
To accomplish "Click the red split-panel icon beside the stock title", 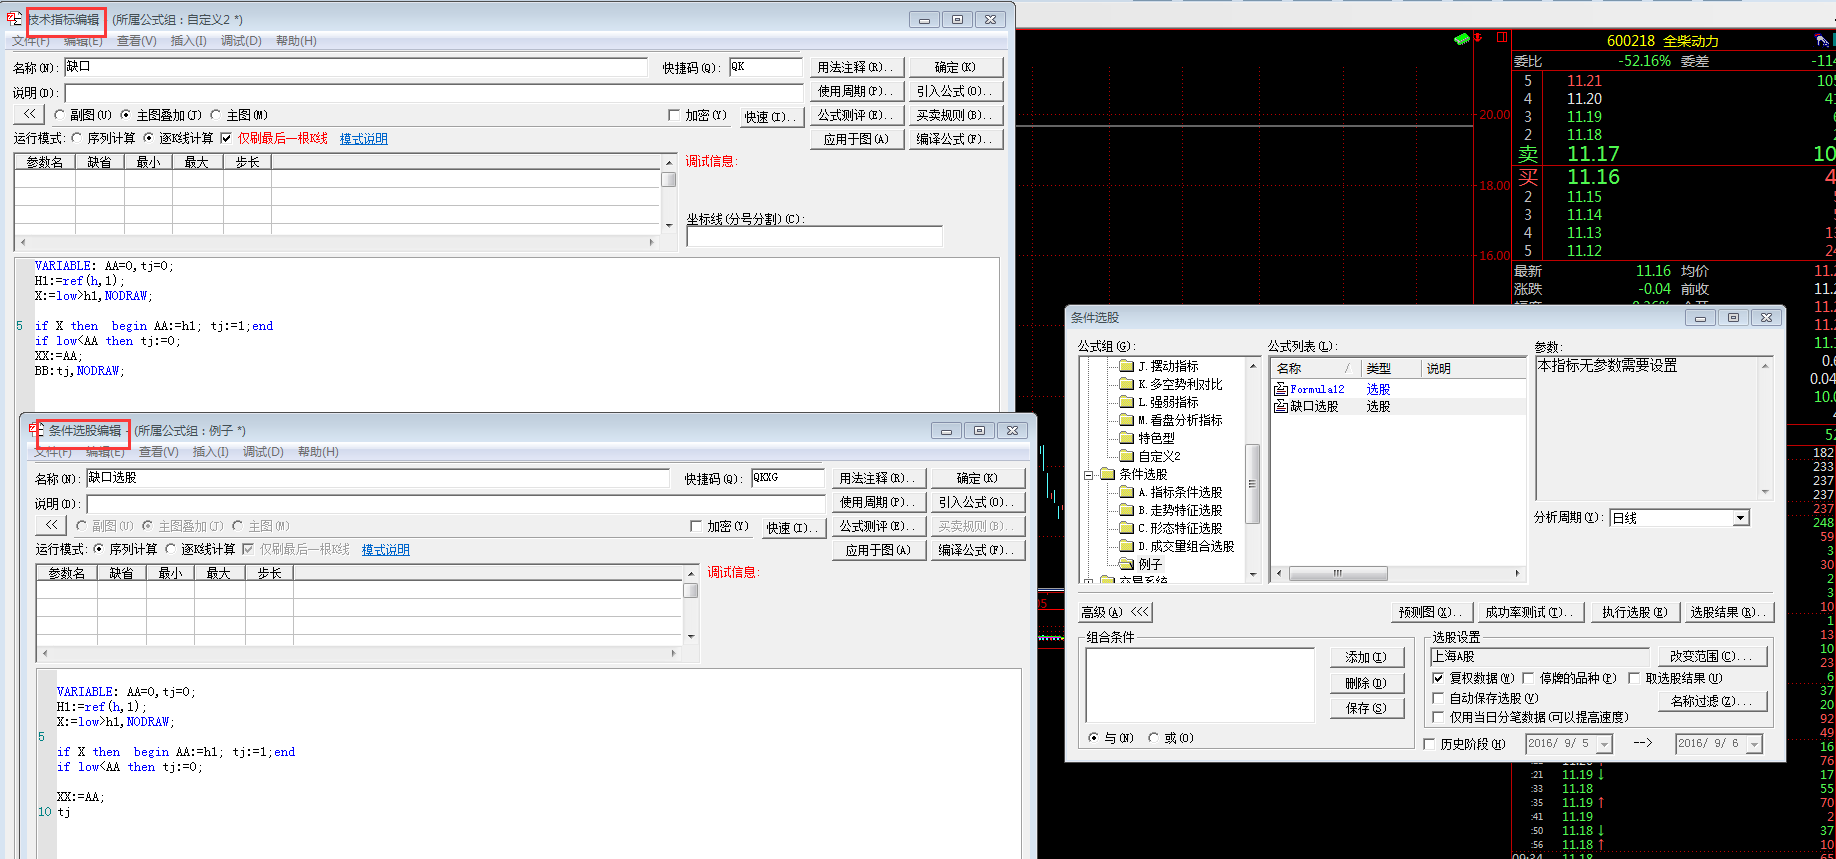I will (x=1502, y=37).
